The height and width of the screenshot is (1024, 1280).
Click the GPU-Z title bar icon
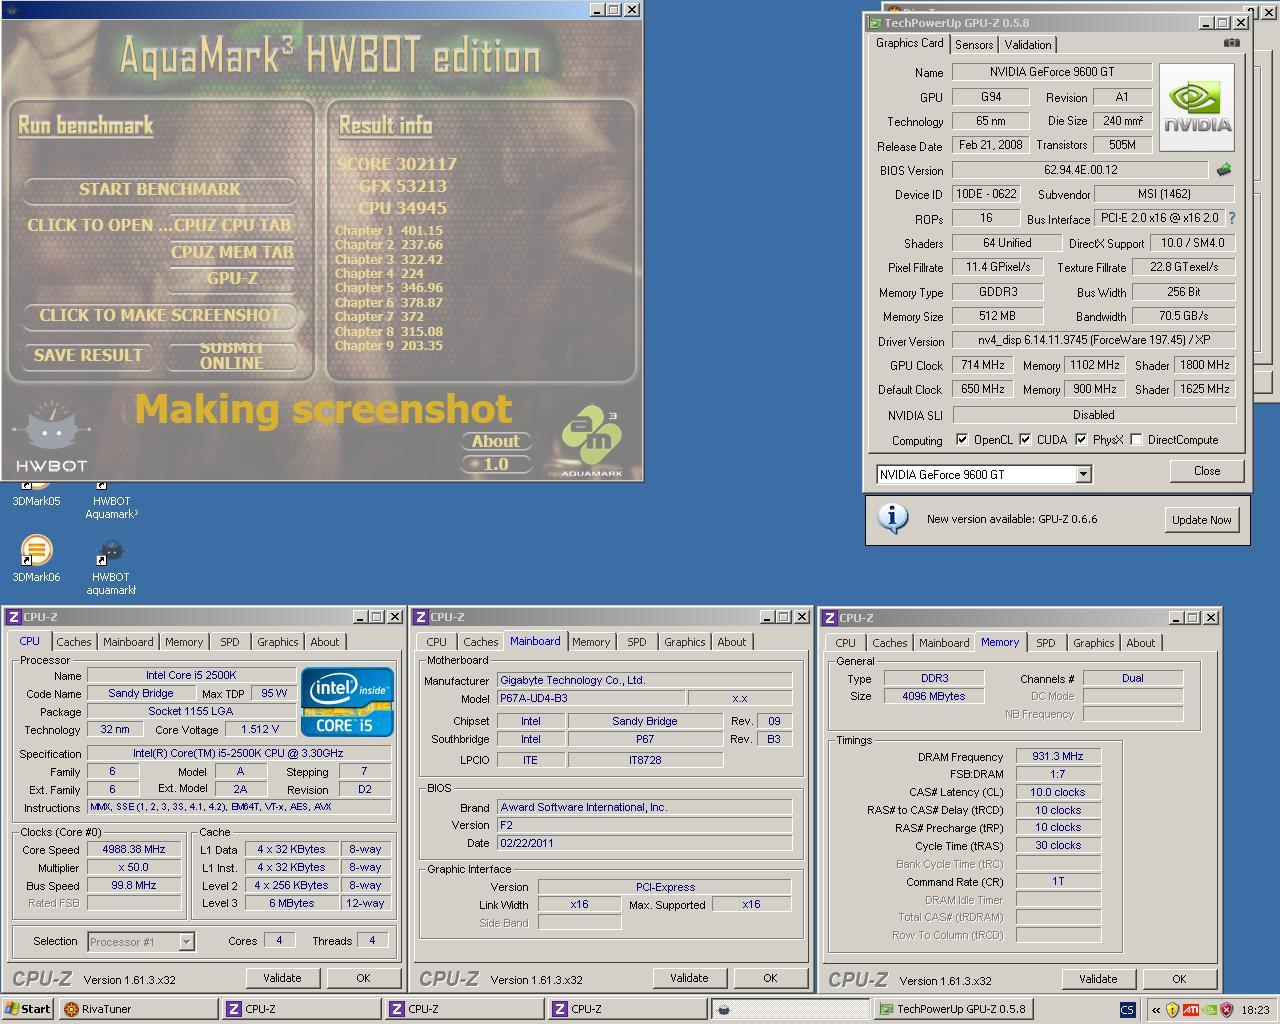(x=875, y=23)
